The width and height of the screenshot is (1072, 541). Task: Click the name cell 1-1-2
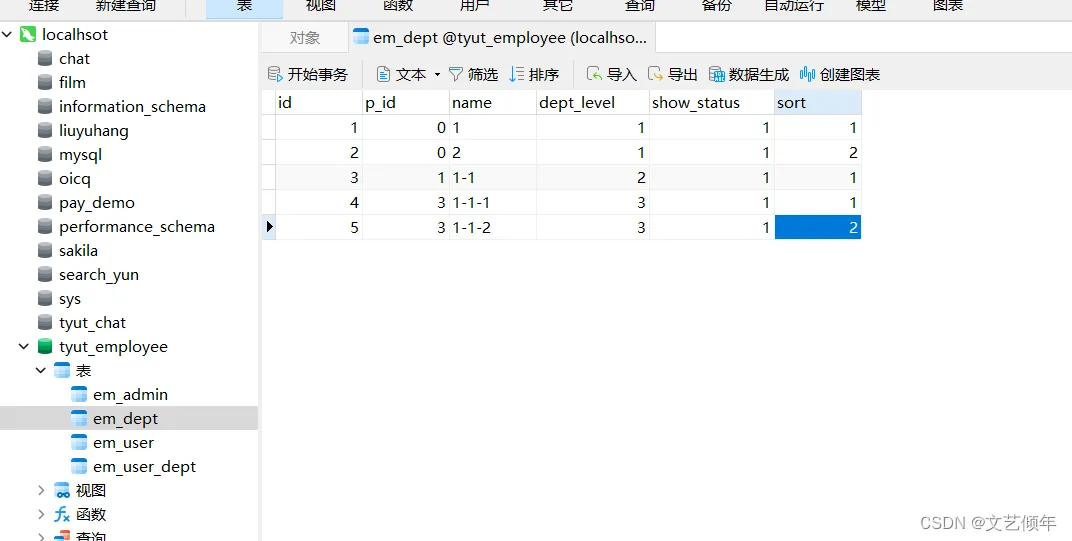[493, 227]
